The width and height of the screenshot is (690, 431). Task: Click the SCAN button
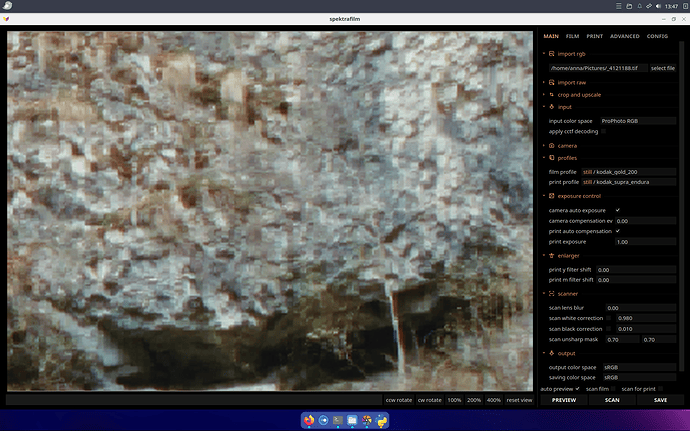point(612,400)
